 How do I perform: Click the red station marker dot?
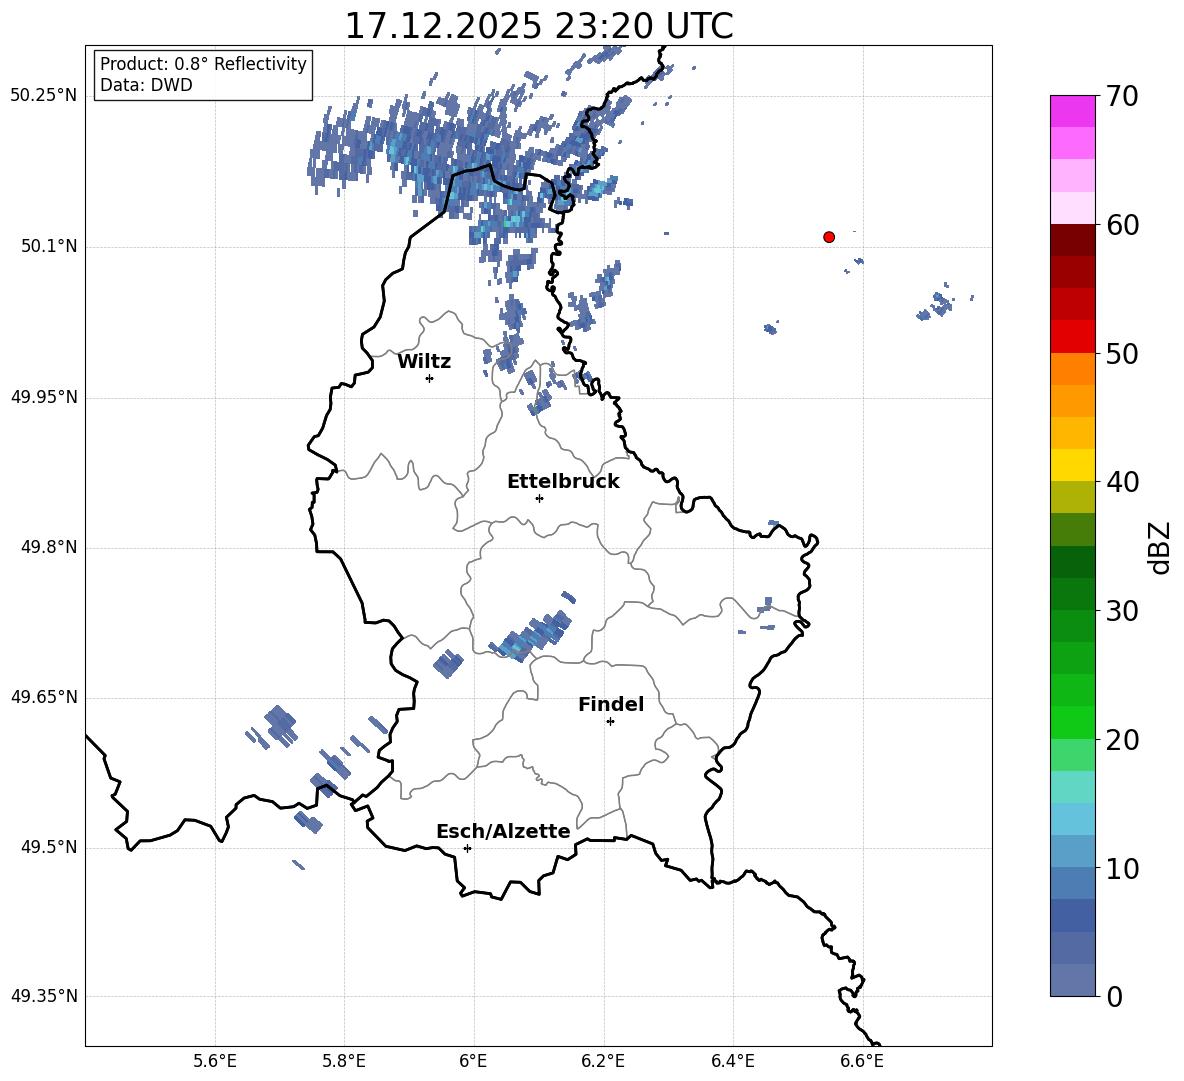coord(828,237)
